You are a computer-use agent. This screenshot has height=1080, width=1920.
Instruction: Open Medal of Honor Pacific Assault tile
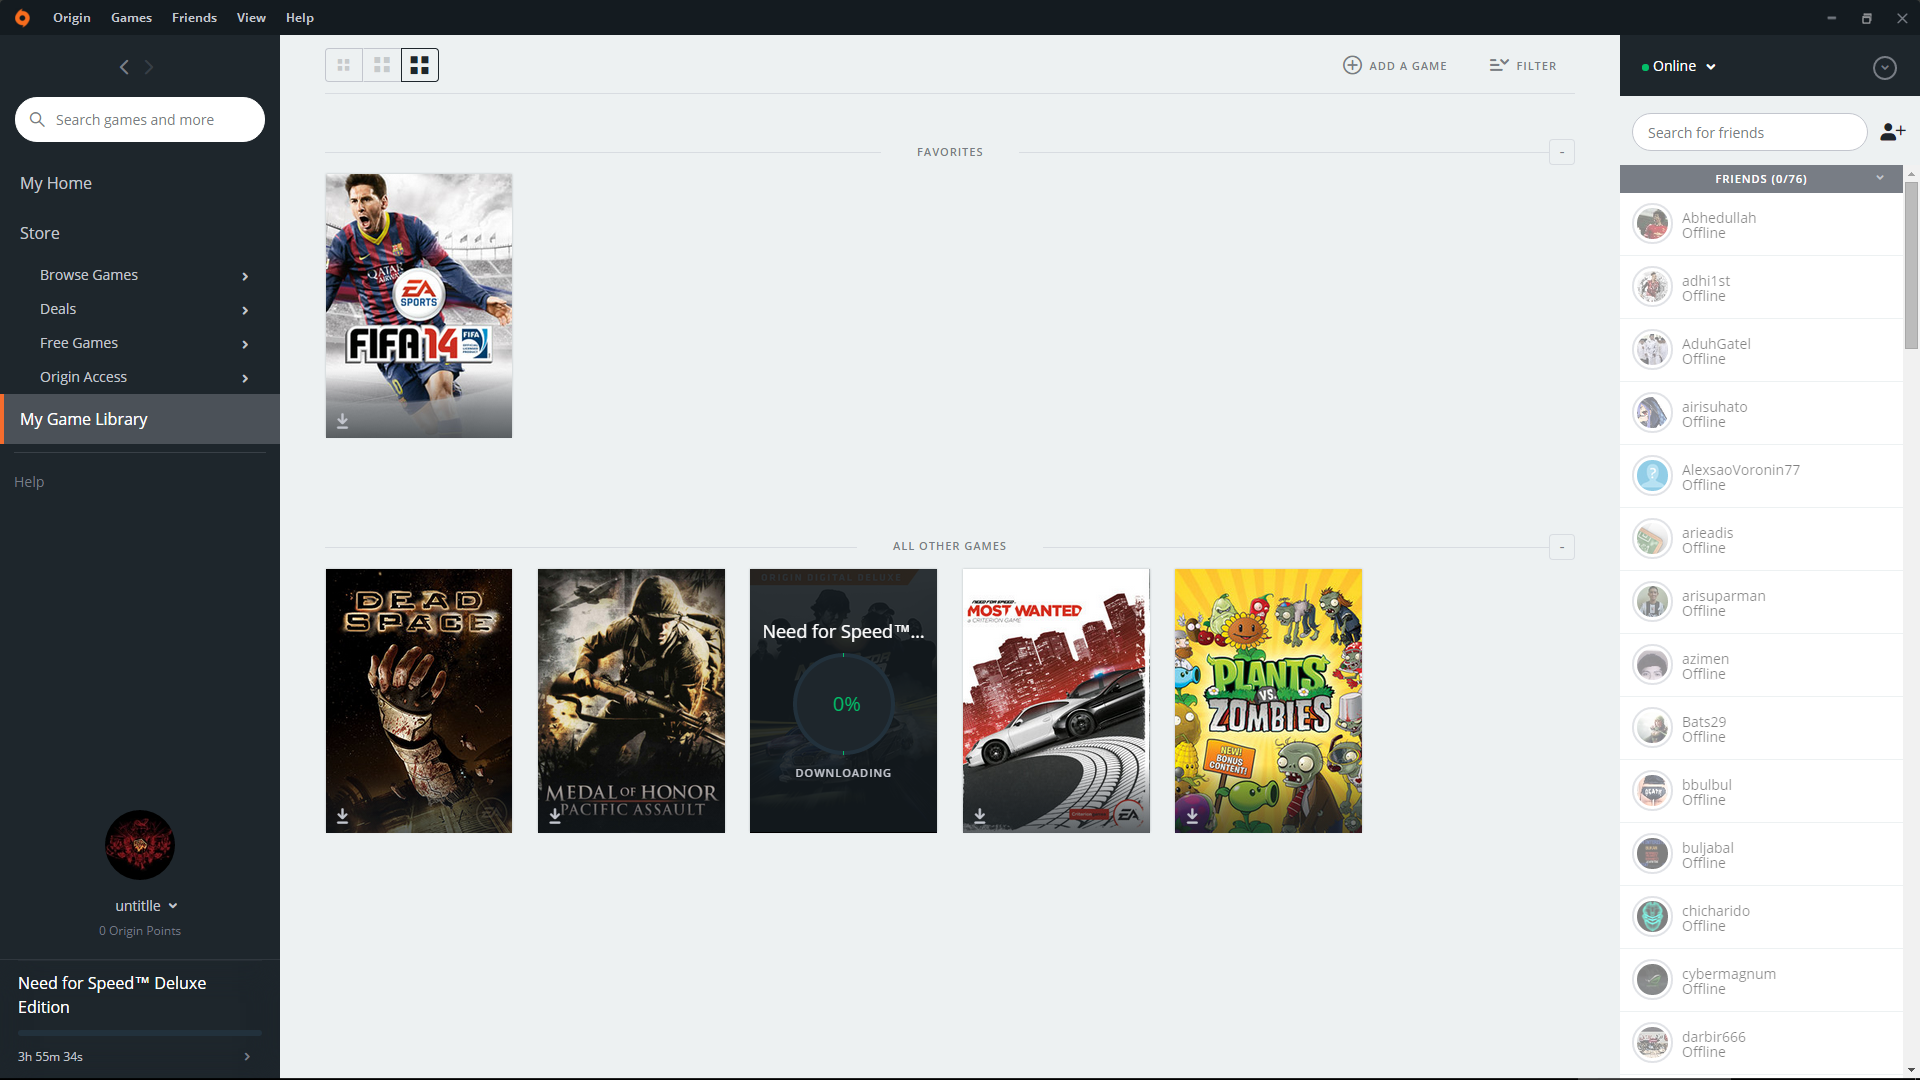[x=631, y=700]
